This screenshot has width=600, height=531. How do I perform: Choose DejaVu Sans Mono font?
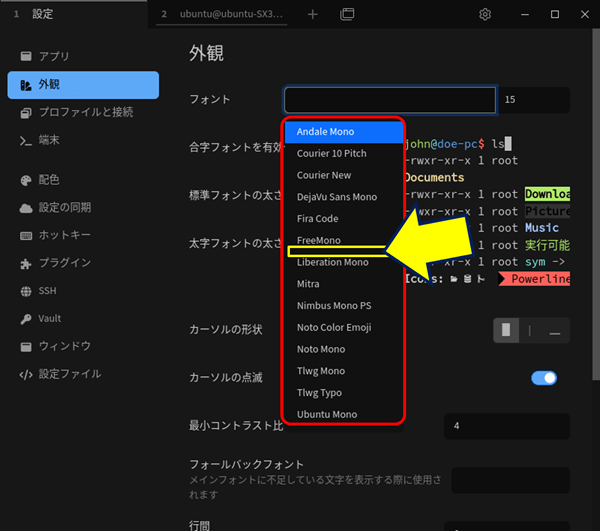coord(344,197)
